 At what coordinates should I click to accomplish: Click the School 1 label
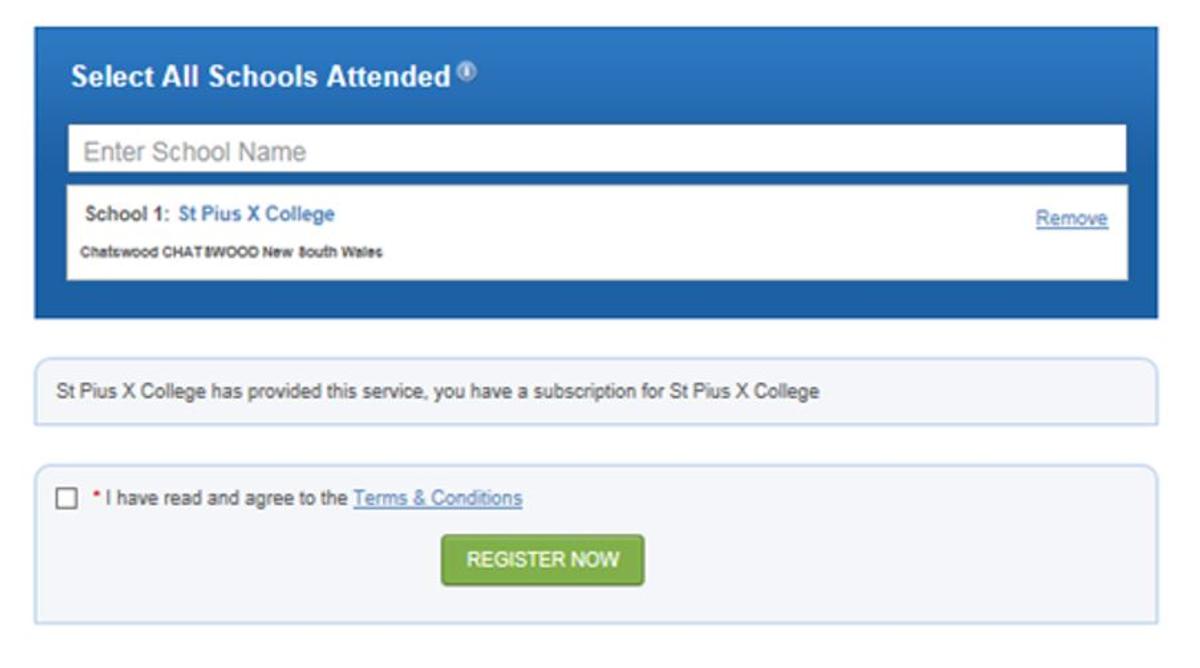click(x=128, y=214)
